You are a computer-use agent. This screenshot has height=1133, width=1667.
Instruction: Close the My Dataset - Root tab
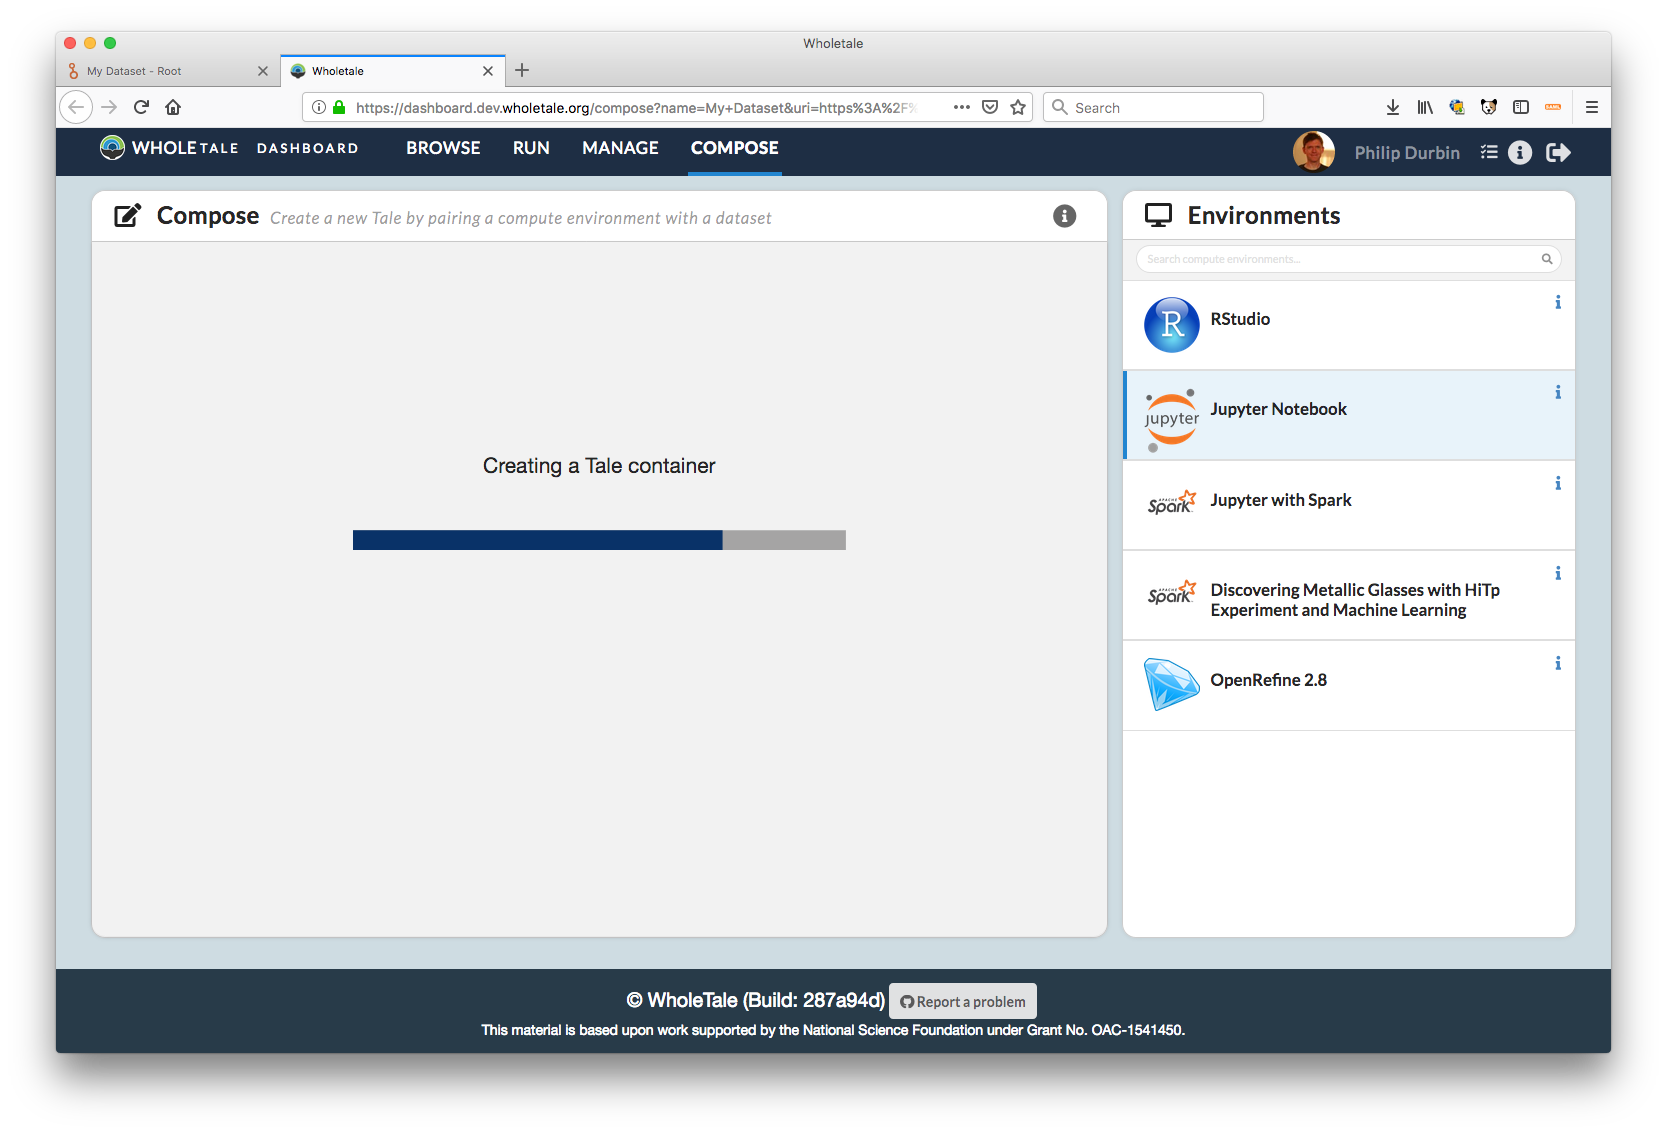(x=262, y=71)
